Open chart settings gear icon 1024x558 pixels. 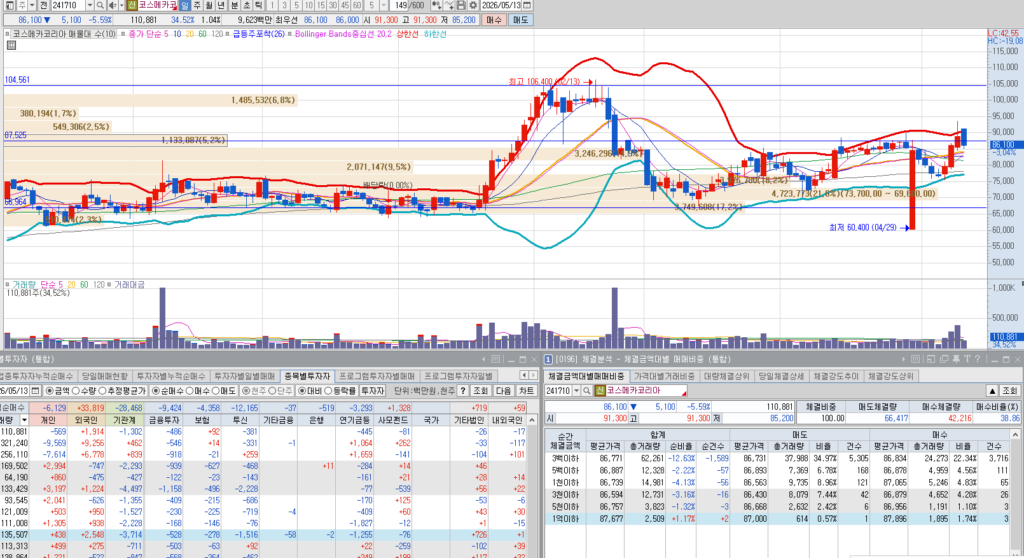point(473,5)
